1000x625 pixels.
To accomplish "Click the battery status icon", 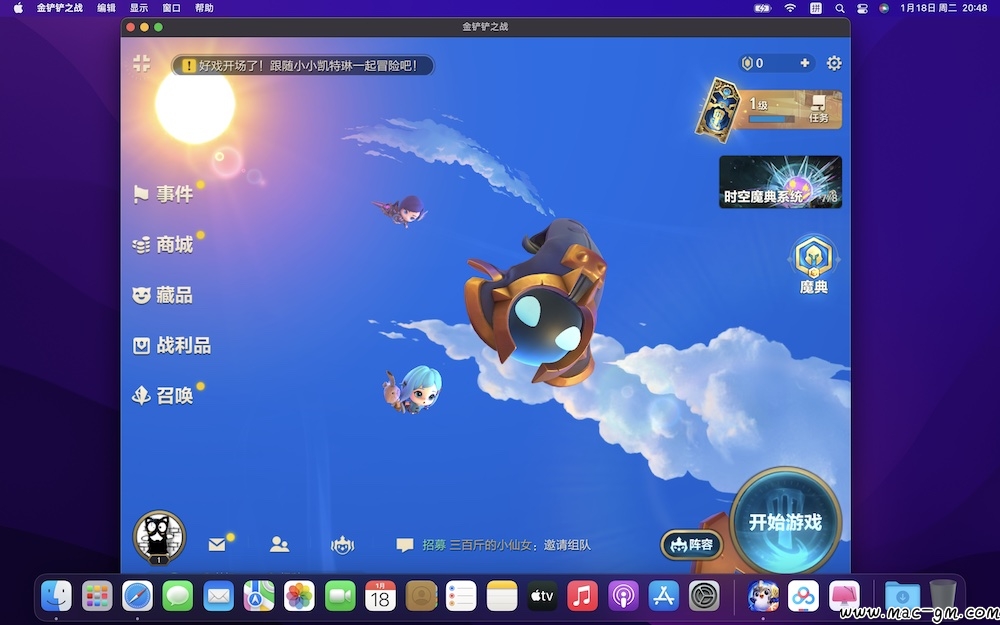I will click(763, 8).
